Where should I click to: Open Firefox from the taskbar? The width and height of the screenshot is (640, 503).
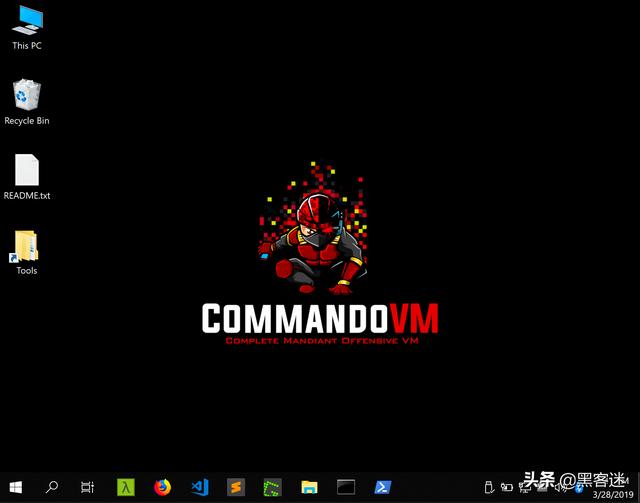[163, 487]
